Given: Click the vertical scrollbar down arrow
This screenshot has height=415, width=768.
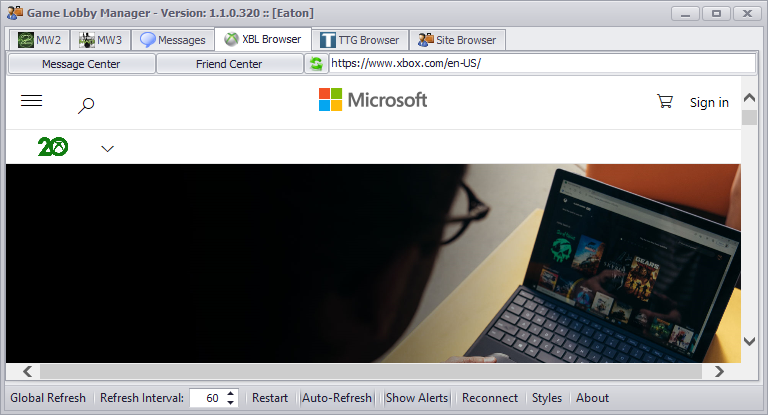Looking at the screenshot, I should [749, 341].
